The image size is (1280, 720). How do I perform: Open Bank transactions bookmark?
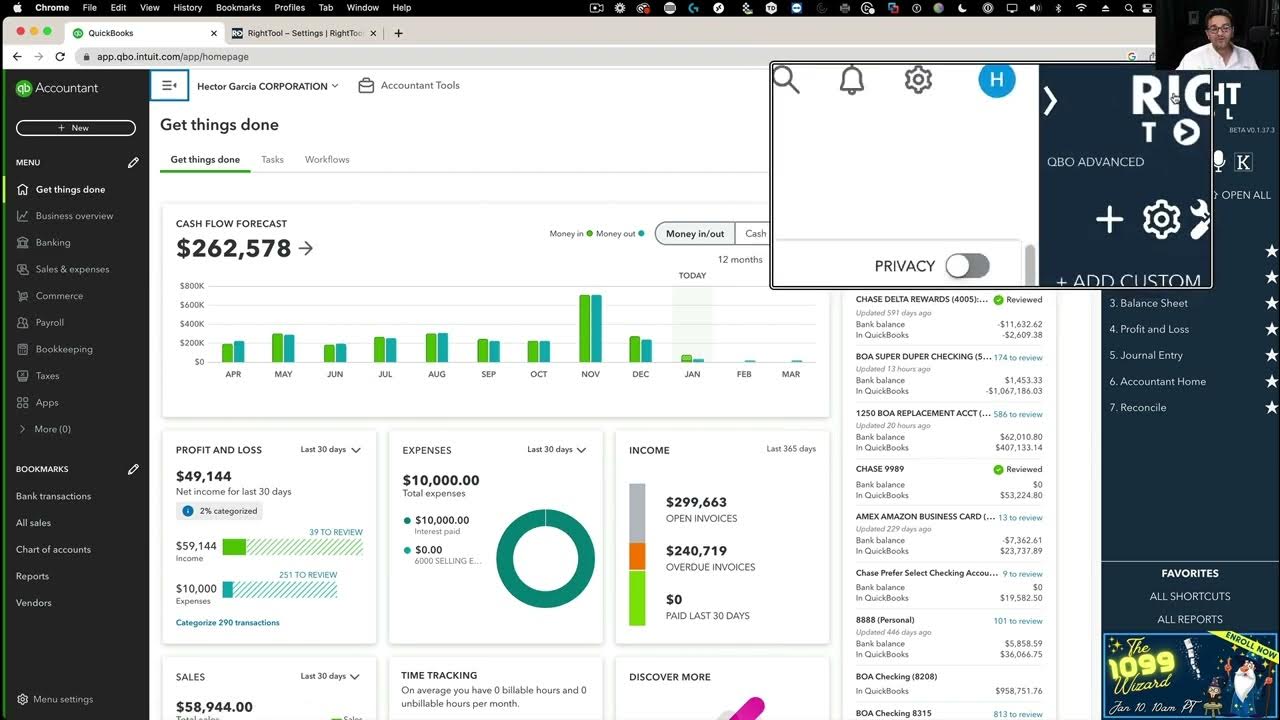[x=53, y=496]
